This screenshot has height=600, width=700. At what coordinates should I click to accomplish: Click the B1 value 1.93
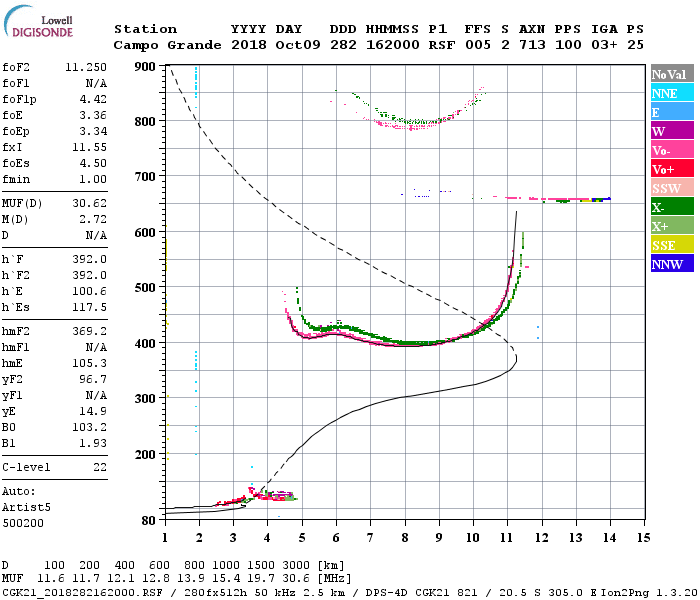click(x=93, y=443)
